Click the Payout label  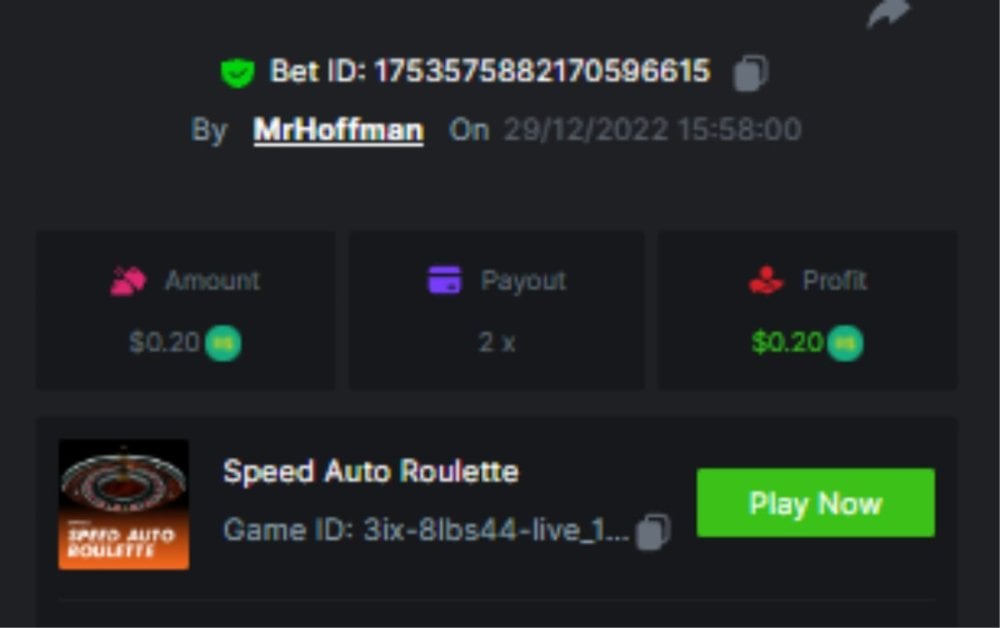point(523,281)
